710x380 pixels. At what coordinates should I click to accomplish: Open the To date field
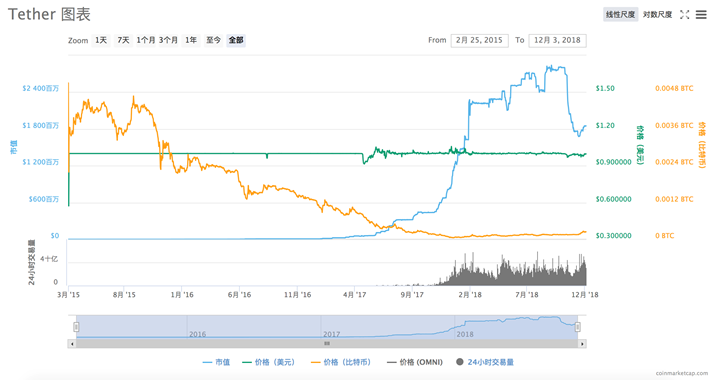557,40
